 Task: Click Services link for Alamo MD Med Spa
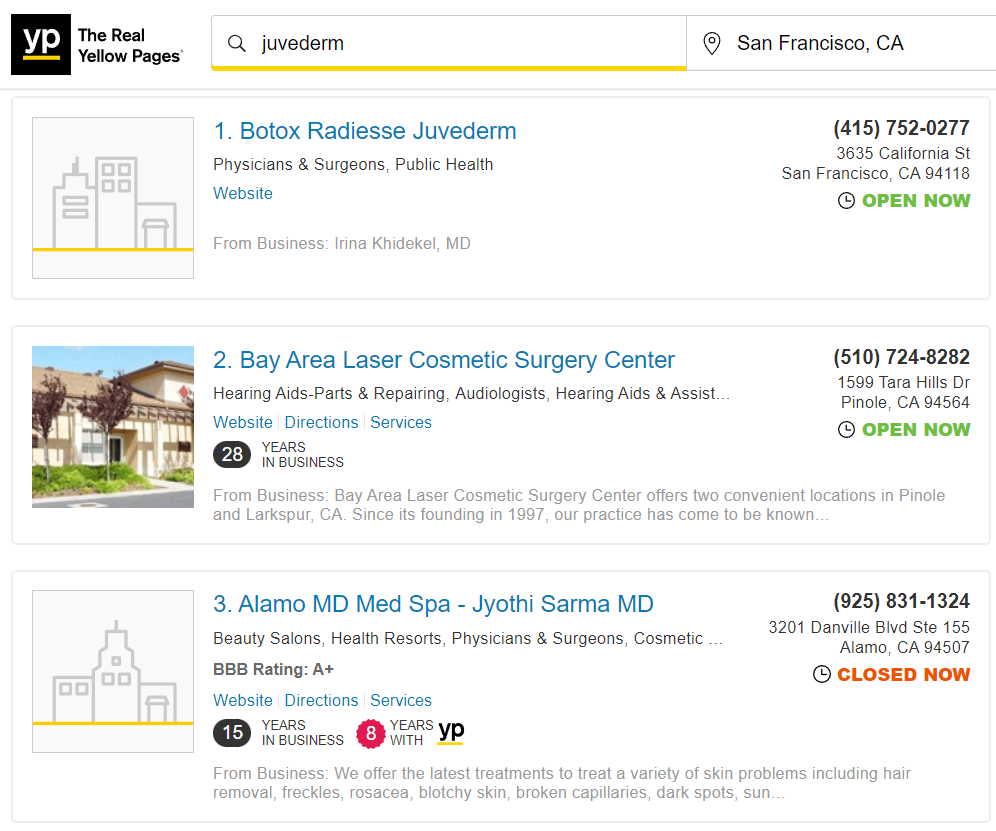(x=401, y=700)
